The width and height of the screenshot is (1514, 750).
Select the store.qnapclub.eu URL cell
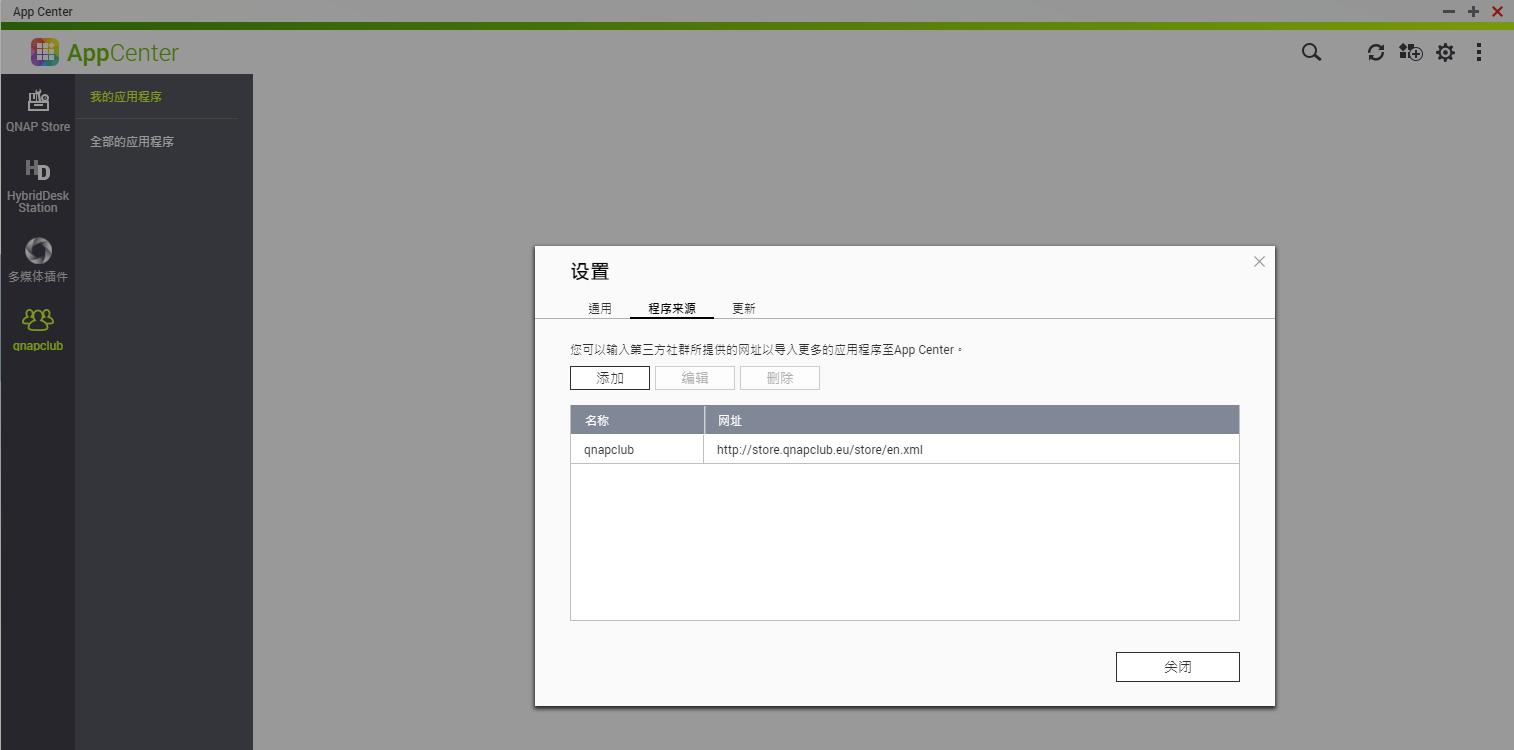point(971,450)
